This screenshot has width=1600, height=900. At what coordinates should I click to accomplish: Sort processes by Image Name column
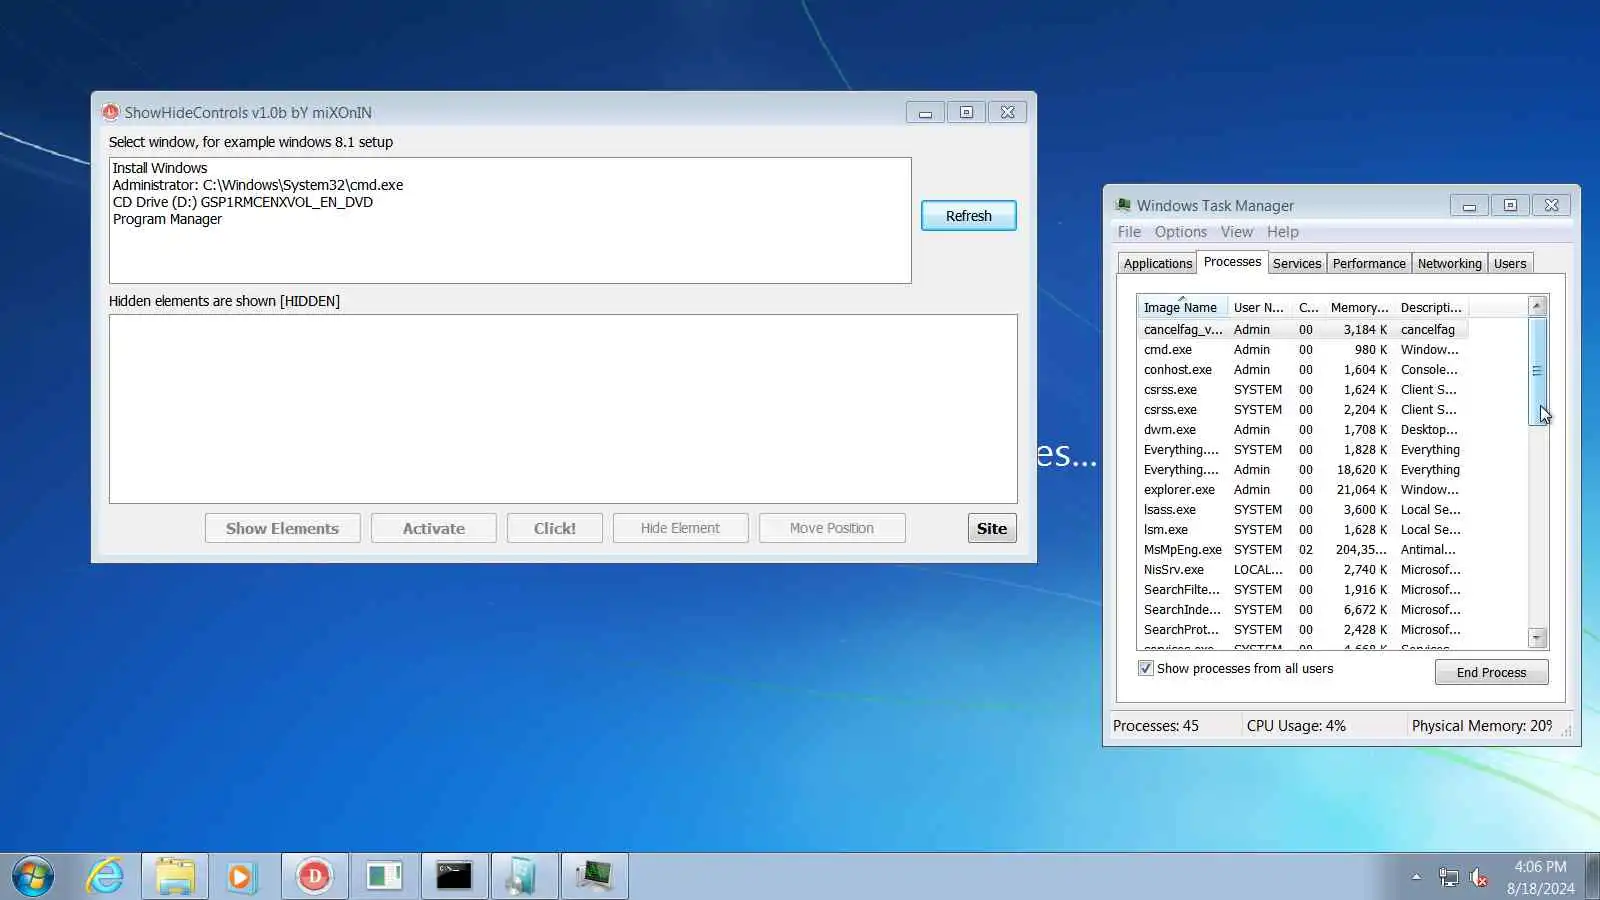pyautogui.click(x=1182, y=307)
